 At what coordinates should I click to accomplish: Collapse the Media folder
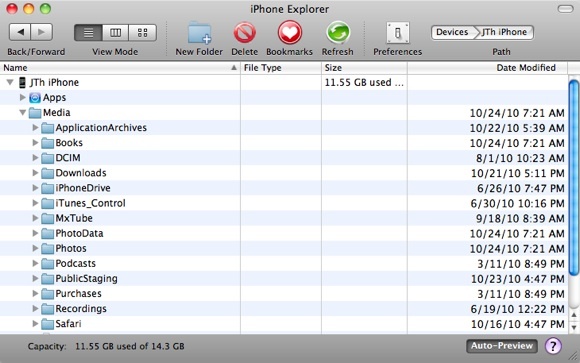[23, 112]
